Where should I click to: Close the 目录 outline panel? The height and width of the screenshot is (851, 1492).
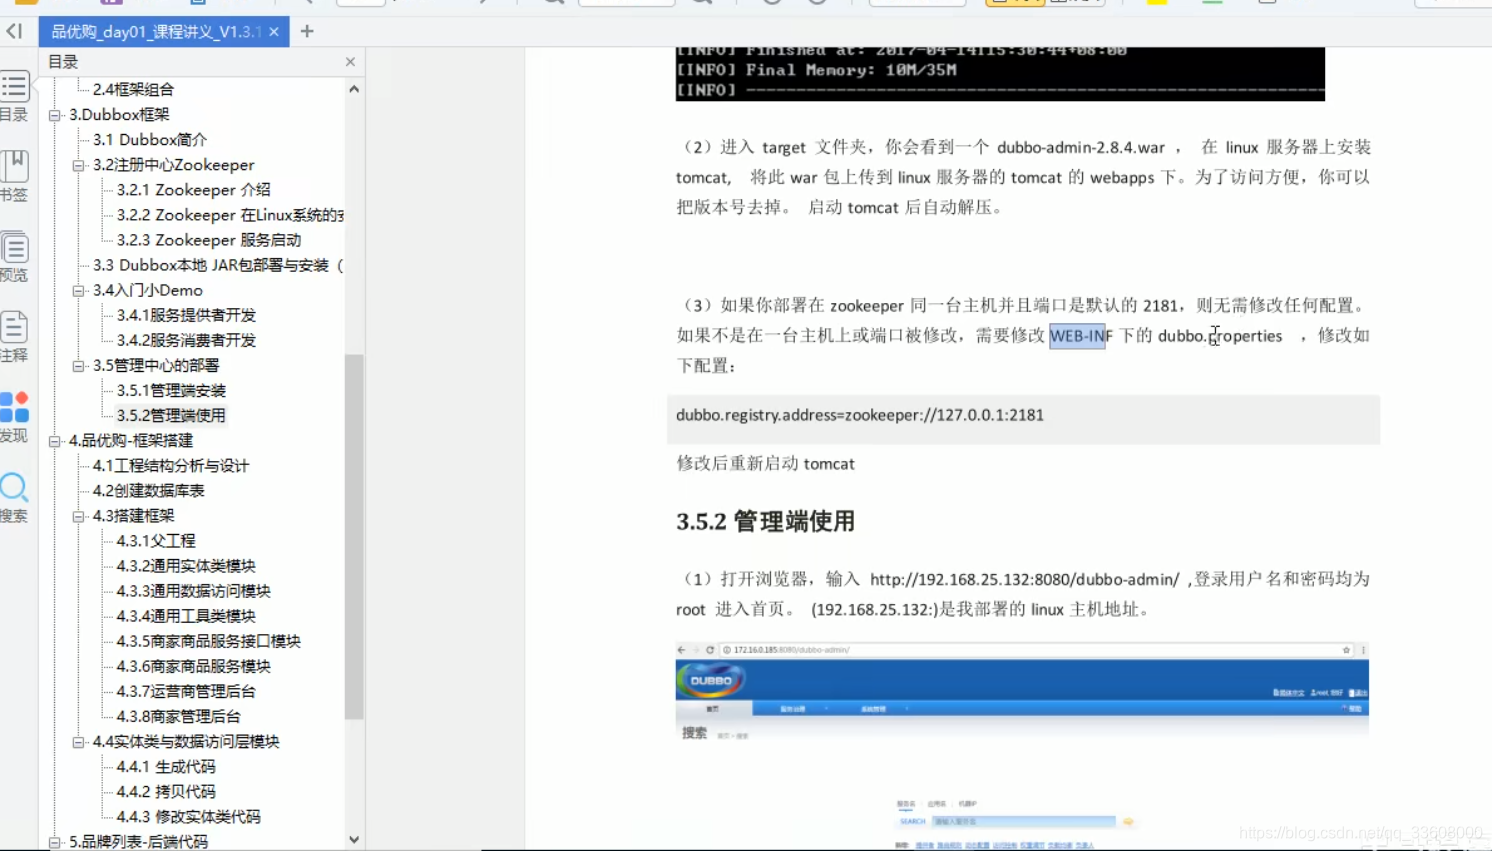(350, 62)
